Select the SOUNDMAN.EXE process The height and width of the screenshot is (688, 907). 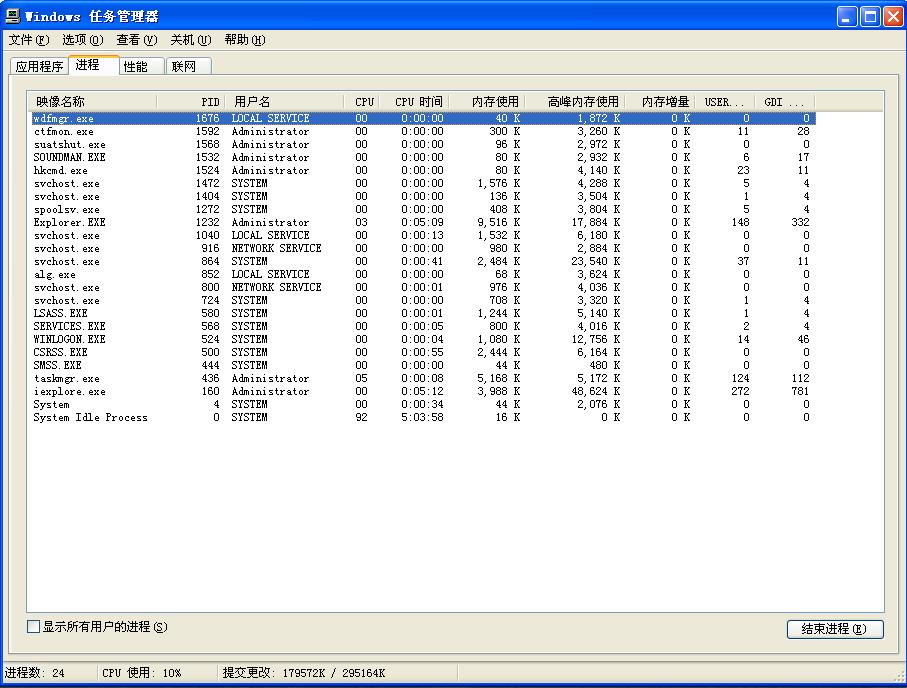pyautogui.click(x=423, y=157)
